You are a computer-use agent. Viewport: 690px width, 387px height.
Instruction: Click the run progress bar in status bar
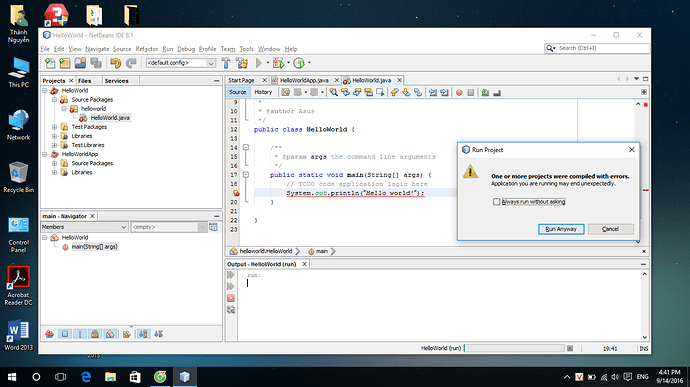514,348
